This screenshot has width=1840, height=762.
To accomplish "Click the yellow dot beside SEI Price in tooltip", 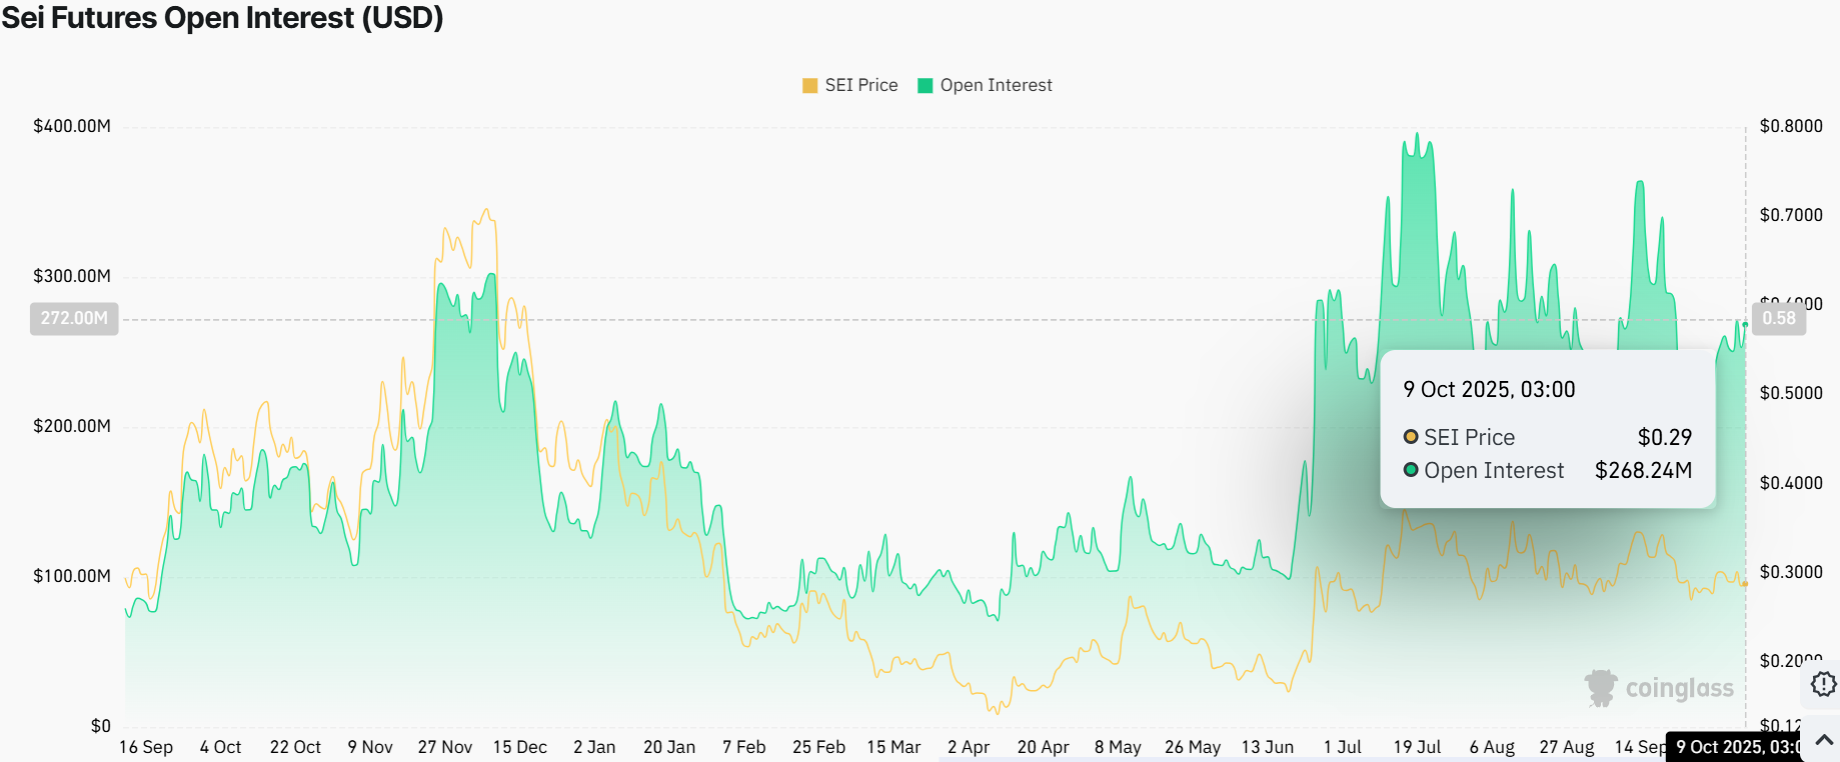I will coord(1410,437).
